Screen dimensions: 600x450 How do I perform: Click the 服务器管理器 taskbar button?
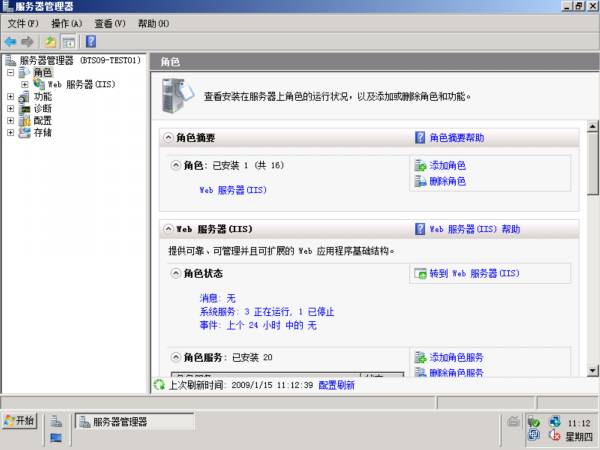135,422
